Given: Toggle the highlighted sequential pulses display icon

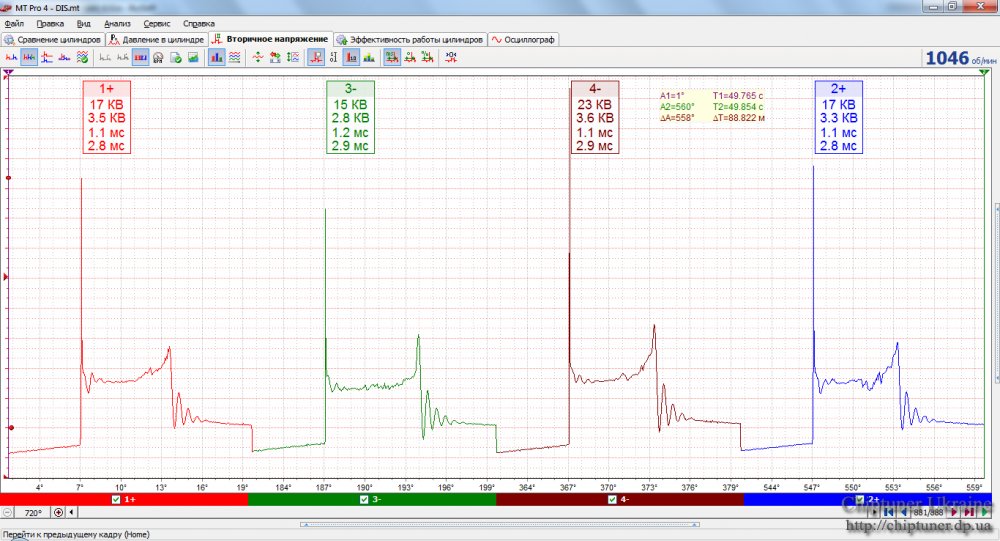Looking at the screenshot, I should 29,57.
